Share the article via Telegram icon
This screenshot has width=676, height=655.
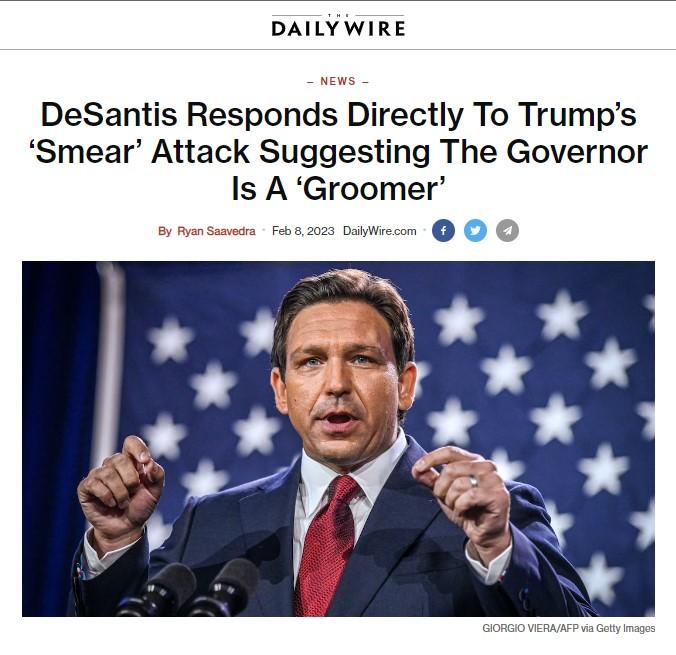pyautogui.click(x=507, y=231)
